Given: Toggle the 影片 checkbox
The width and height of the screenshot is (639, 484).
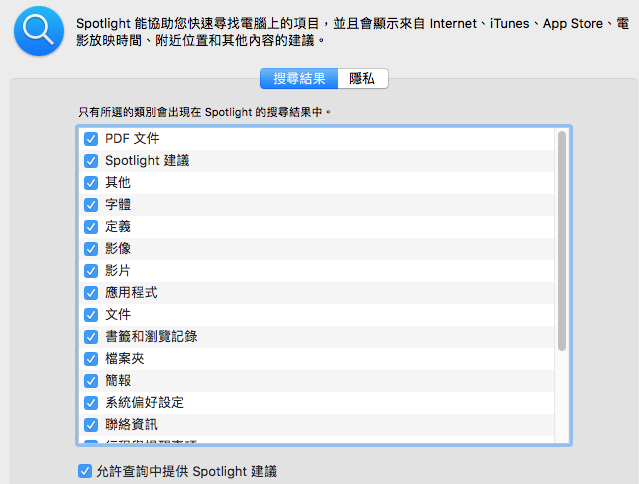Looking at the screenshot, I should tap(91, 271).
